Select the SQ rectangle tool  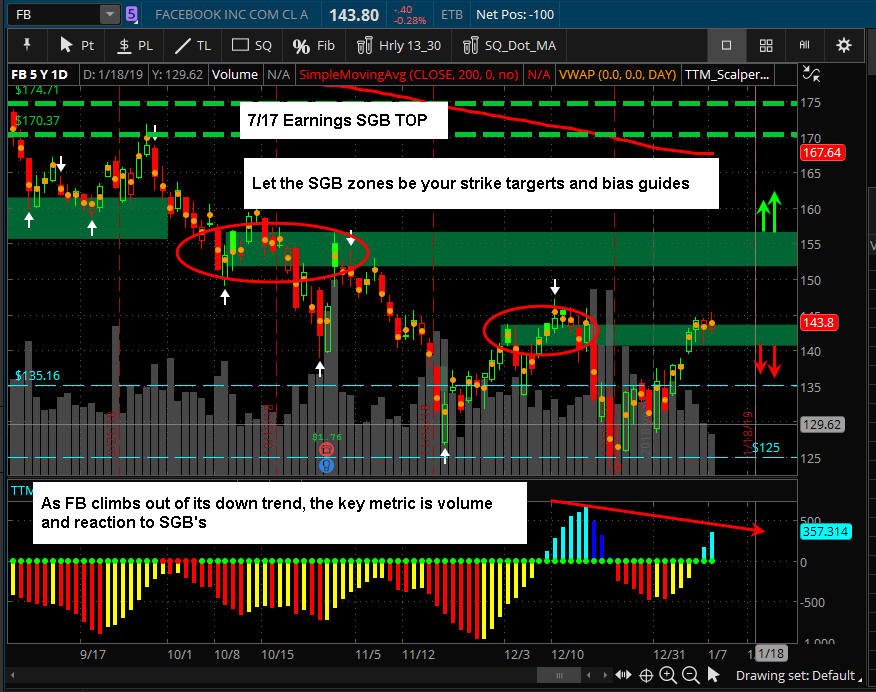click(x=251, y=45)
